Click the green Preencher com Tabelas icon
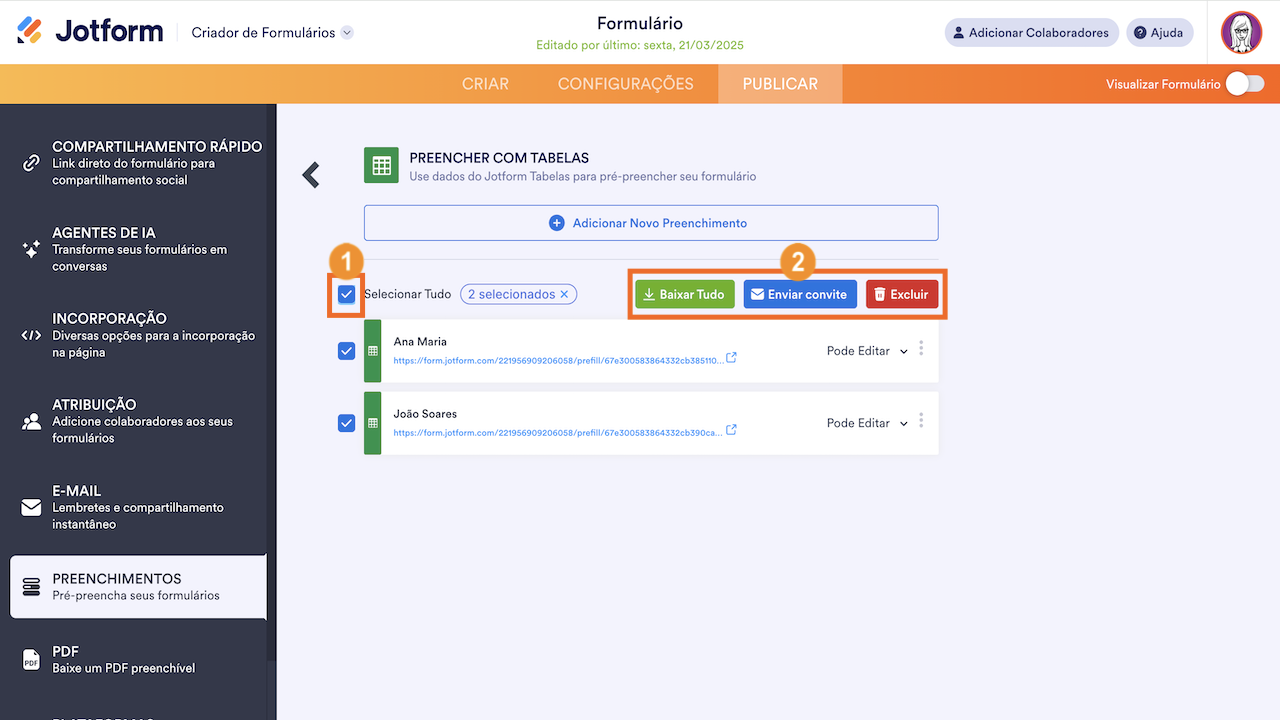This screenshot has width=1280, height=720. [381, 167]
